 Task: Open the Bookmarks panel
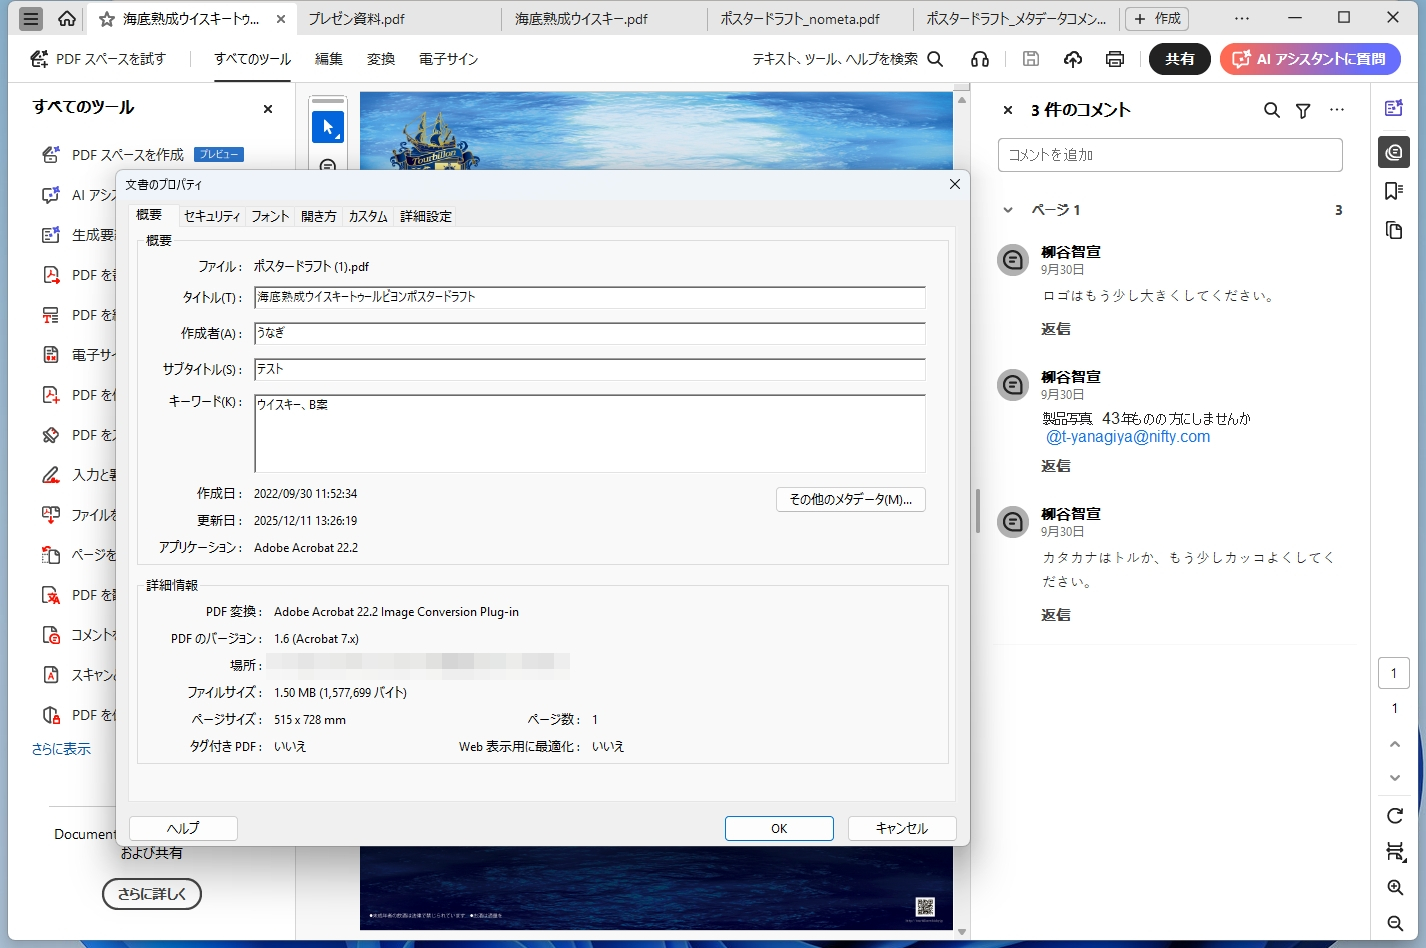coord(1394,191)
